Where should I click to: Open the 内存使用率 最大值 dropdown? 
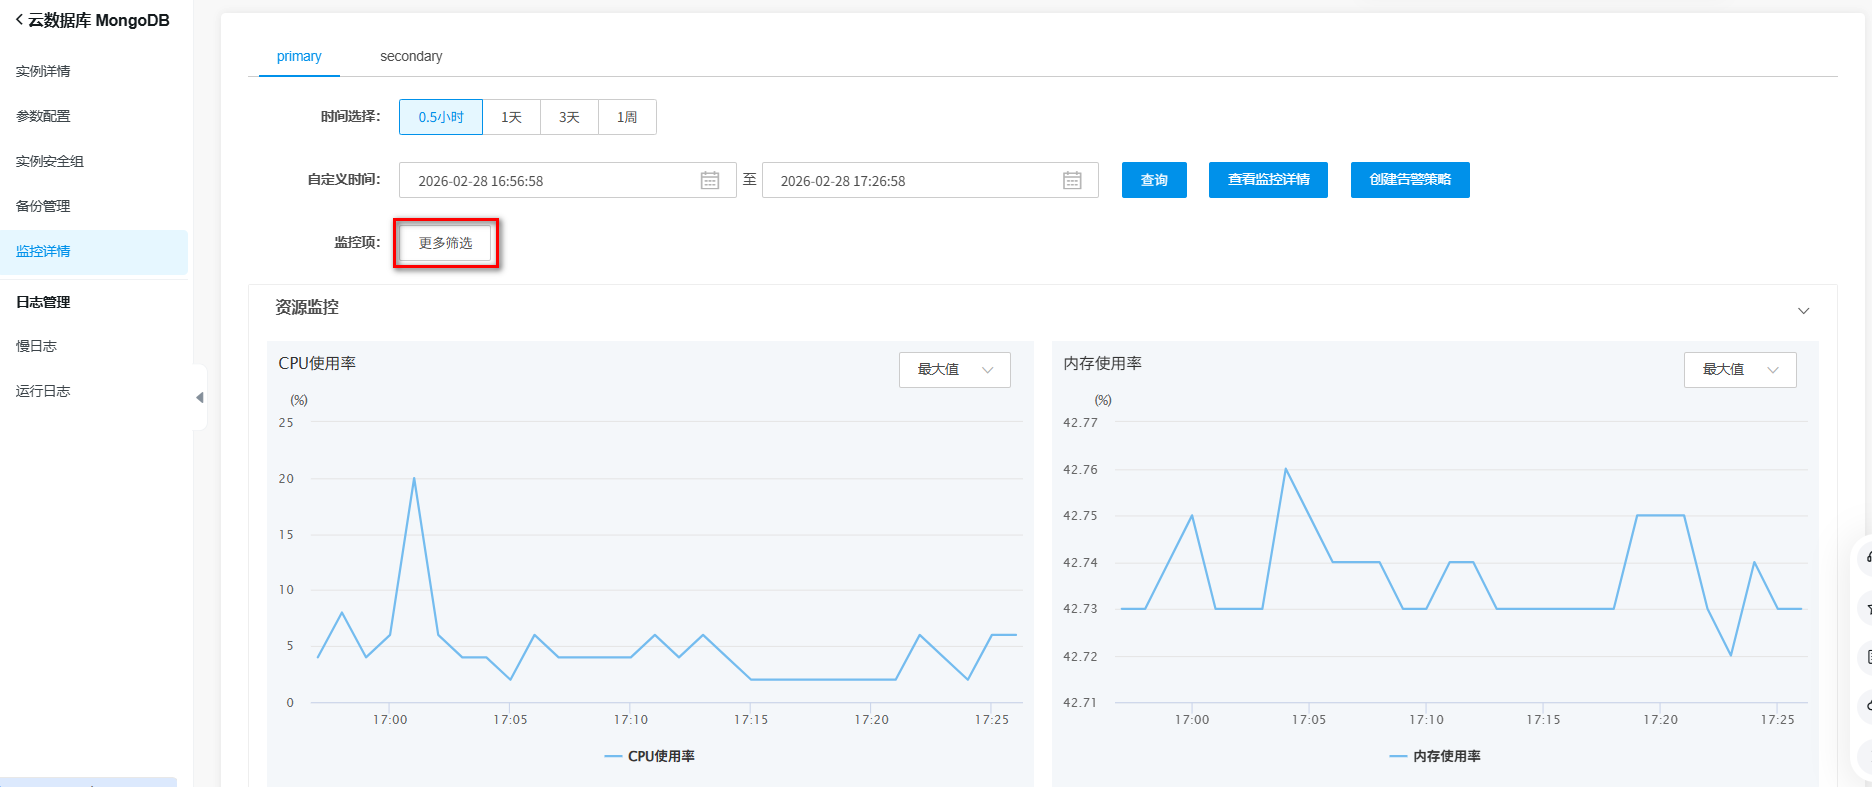(x=1739, y=370)
